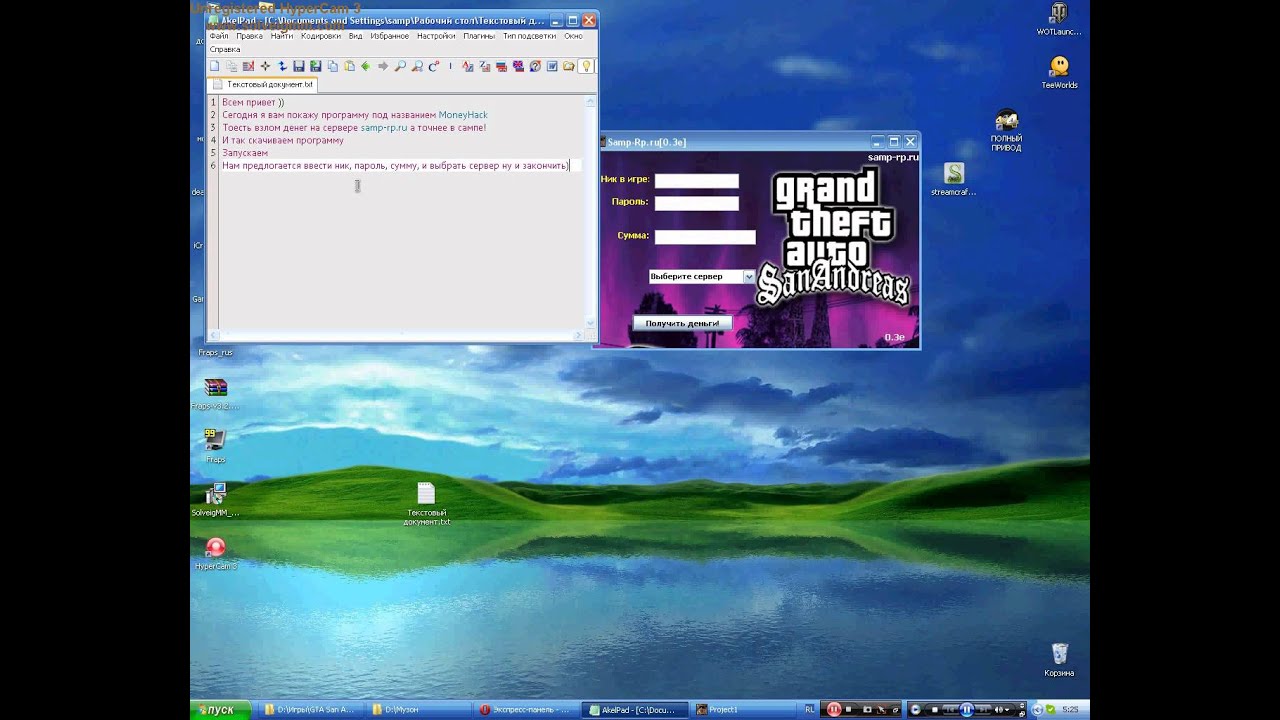Click the Ник в игре input field
The image size is (1280, 720).
696,181
